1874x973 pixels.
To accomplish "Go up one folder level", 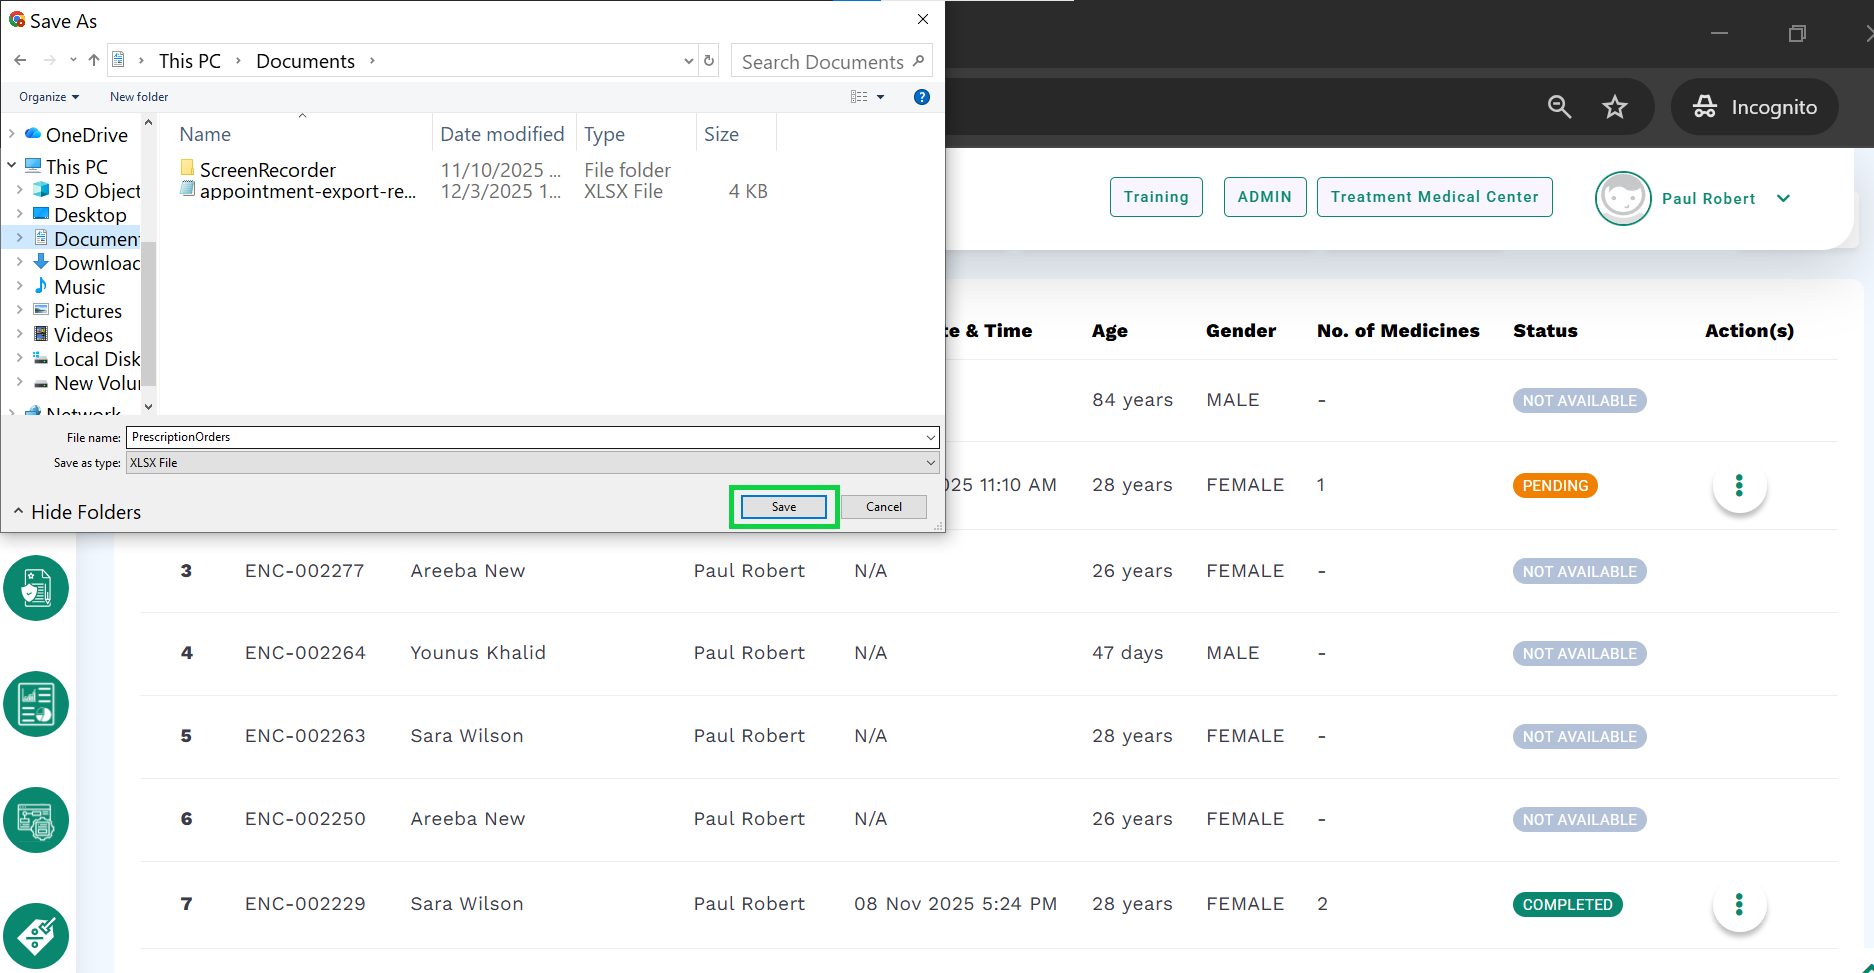I will coord(94,61).
